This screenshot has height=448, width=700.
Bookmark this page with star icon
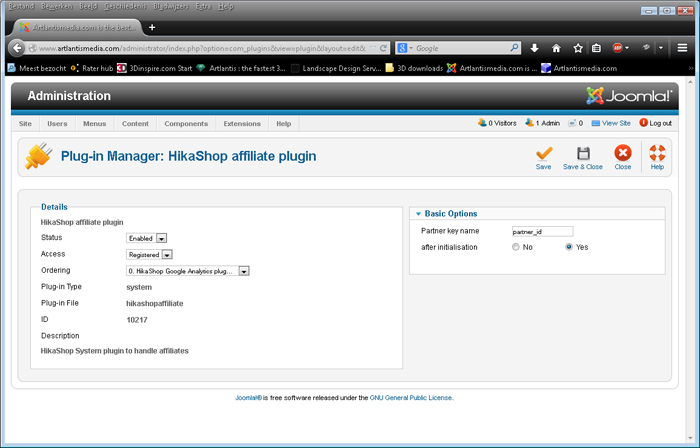(578, 48)
